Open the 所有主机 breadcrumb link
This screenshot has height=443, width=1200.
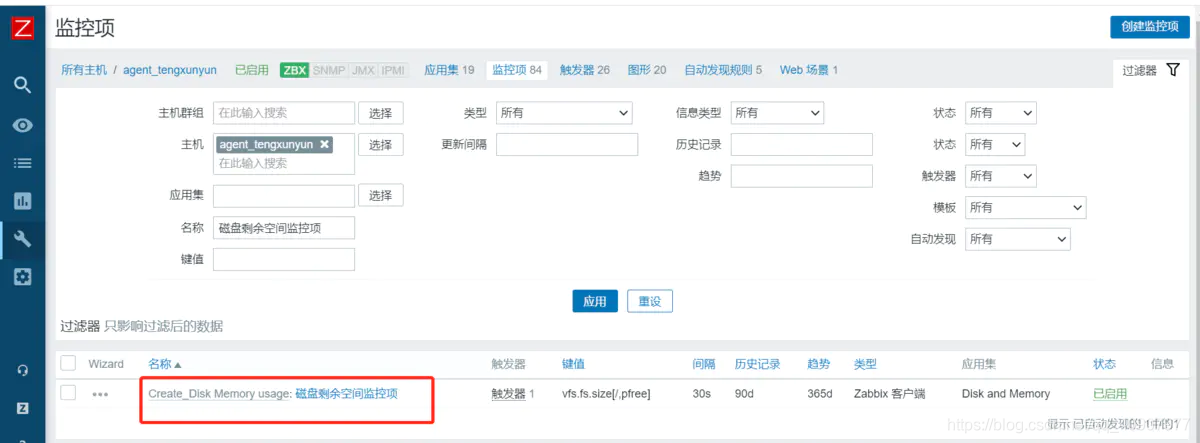coord(84,70)
